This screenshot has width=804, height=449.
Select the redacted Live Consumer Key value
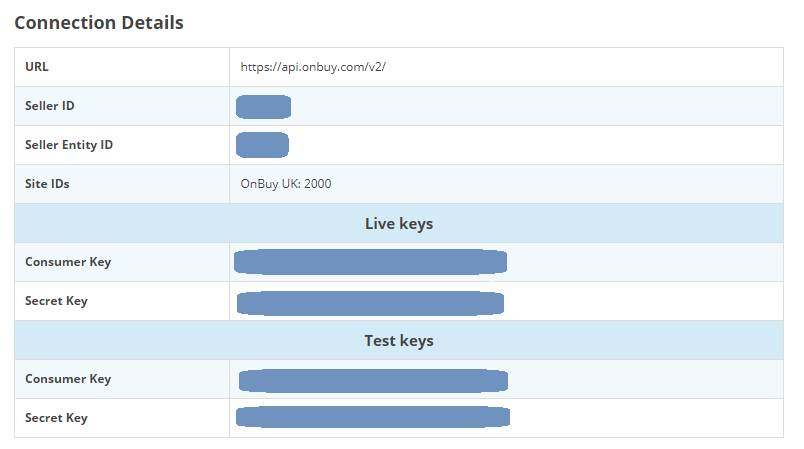coord(370,262)
